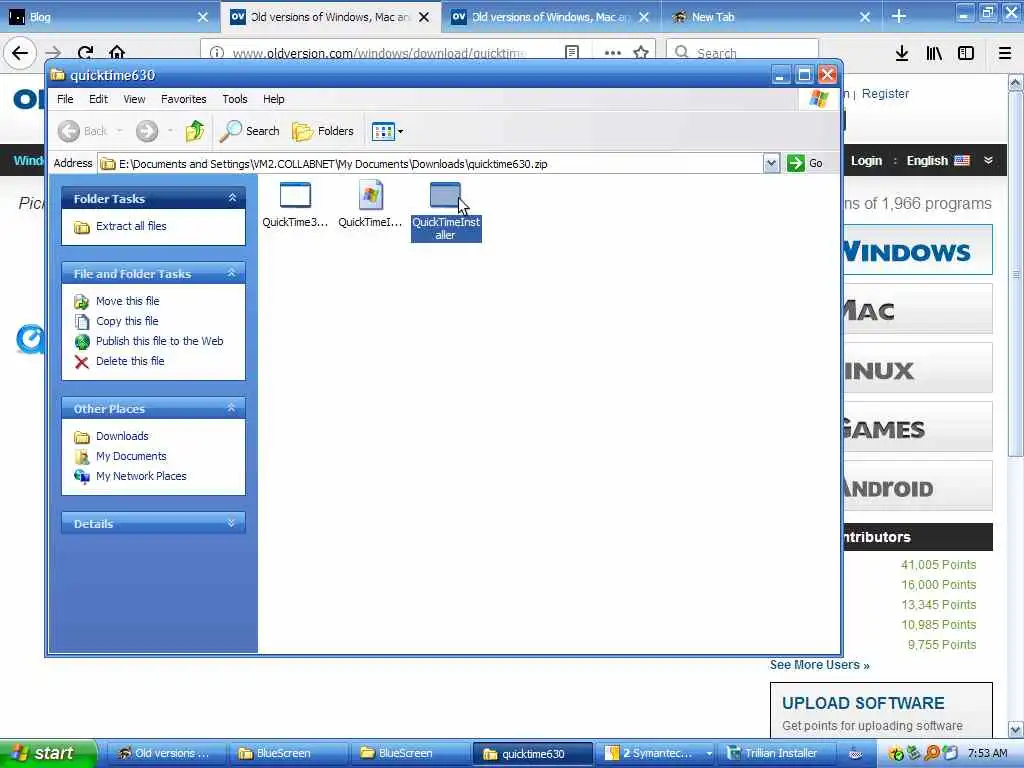The height and width of the screenshot is (768, 1024).
Task: Switch to the New Tab browser tab
Action: click(x=771, y=17)
